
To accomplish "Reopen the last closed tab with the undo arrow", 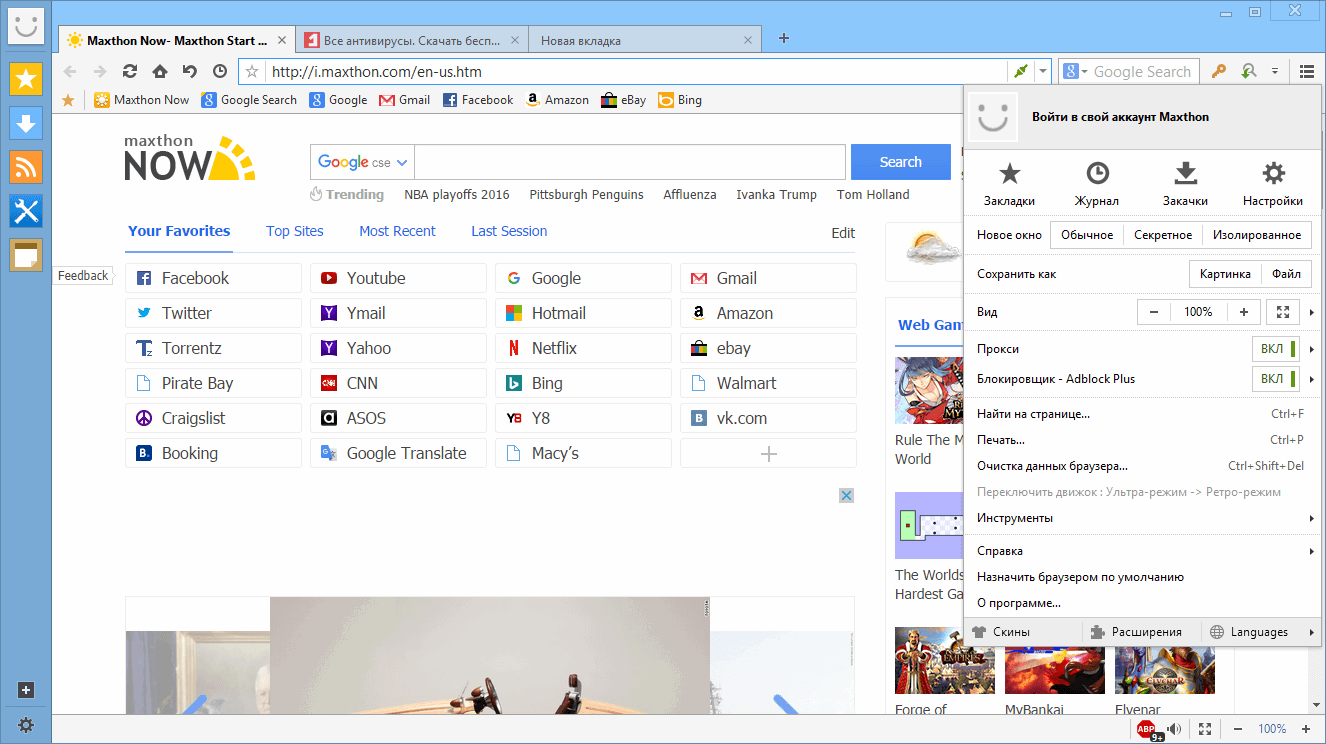I will click(x=190, y=71).
